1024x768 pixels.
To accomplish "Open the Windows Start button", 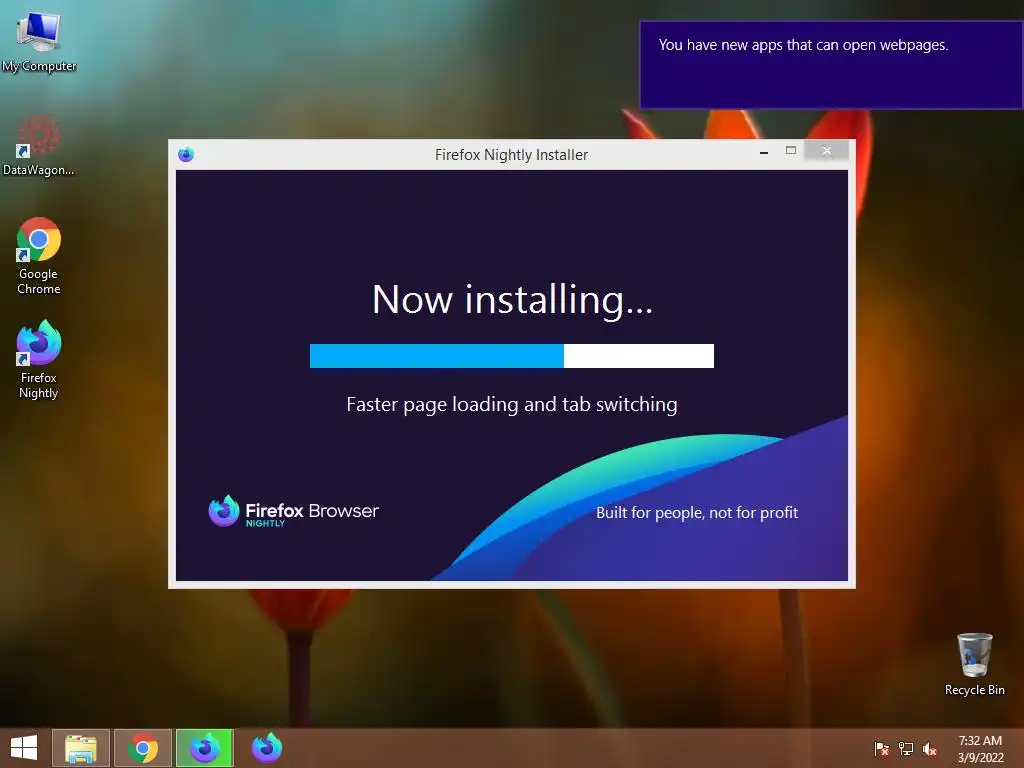I will 24,748.
